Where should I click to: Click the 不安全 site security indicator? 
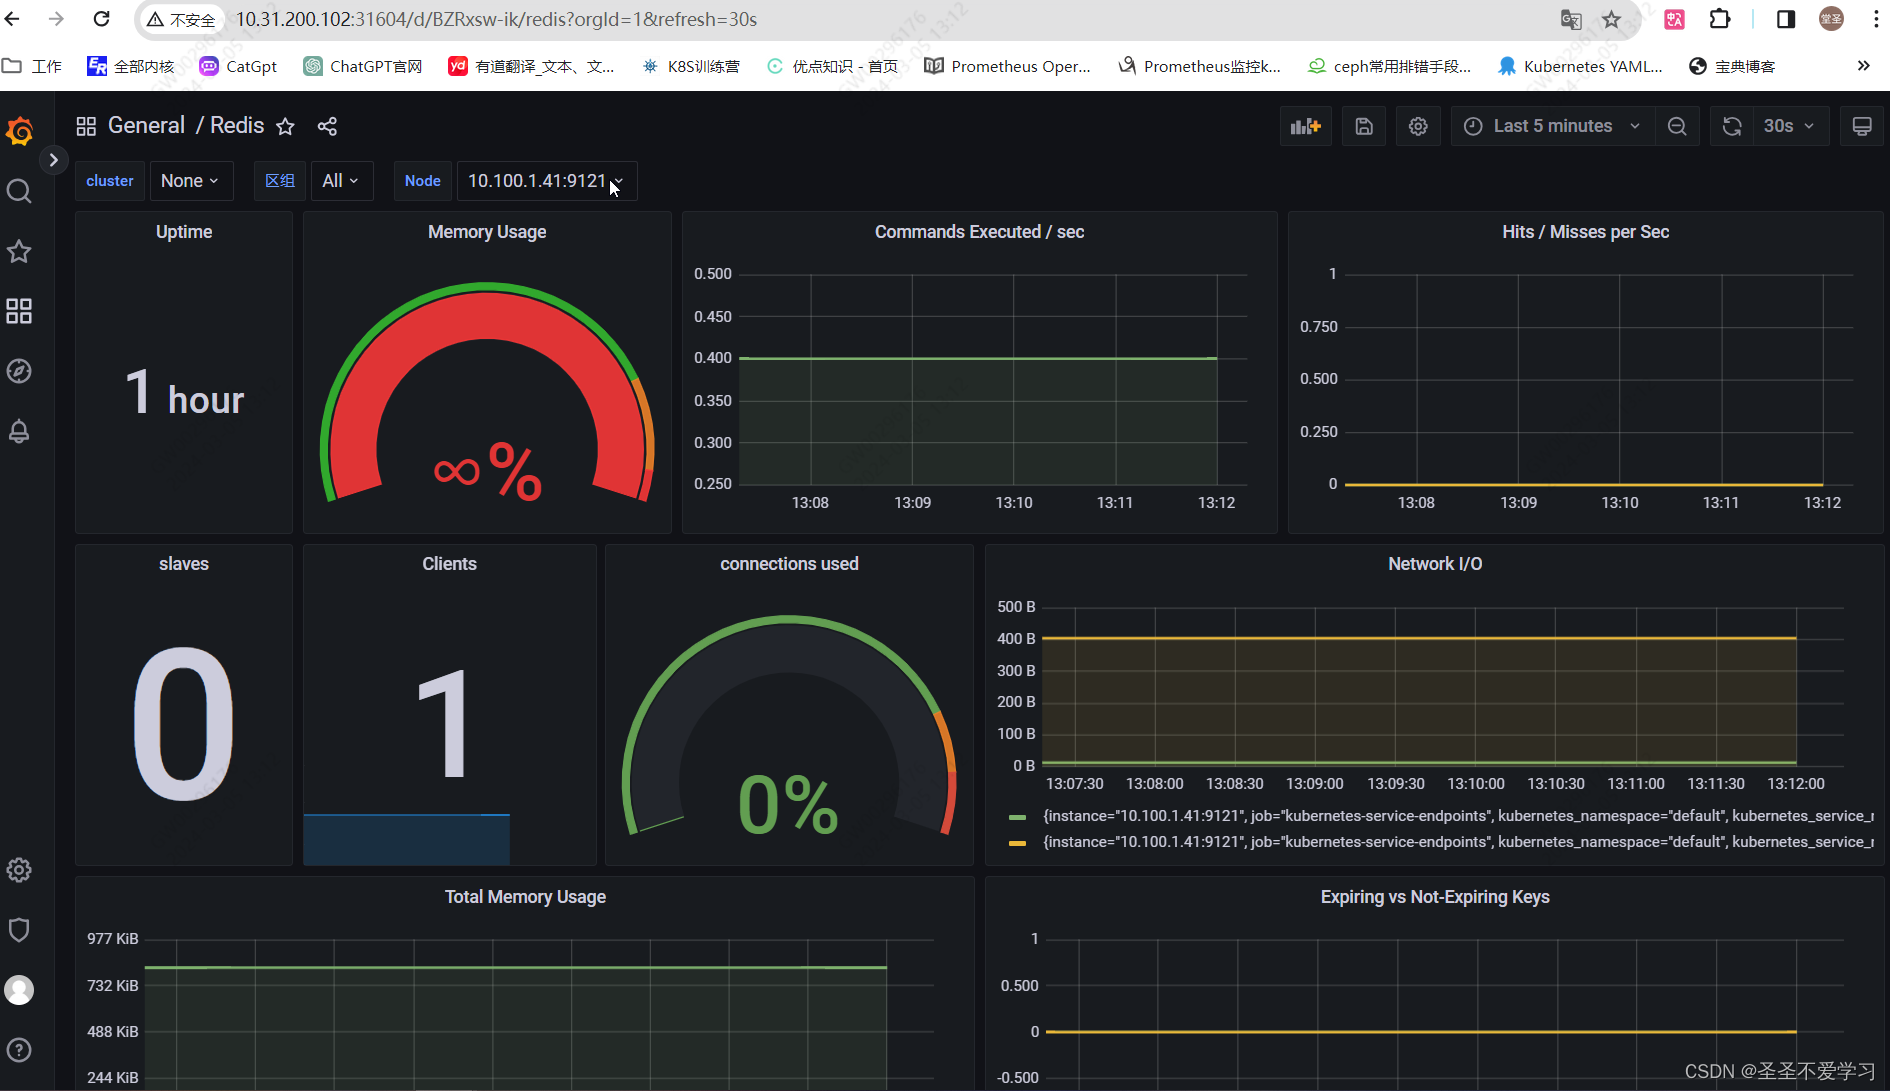(181, 19)
